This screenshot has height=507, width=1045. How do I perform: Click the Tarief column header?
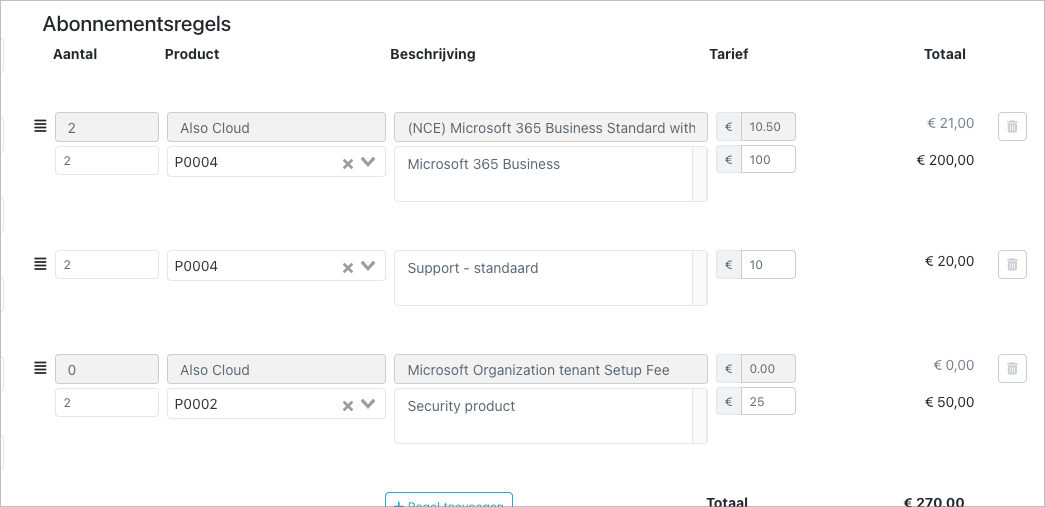tap(728, 54)
